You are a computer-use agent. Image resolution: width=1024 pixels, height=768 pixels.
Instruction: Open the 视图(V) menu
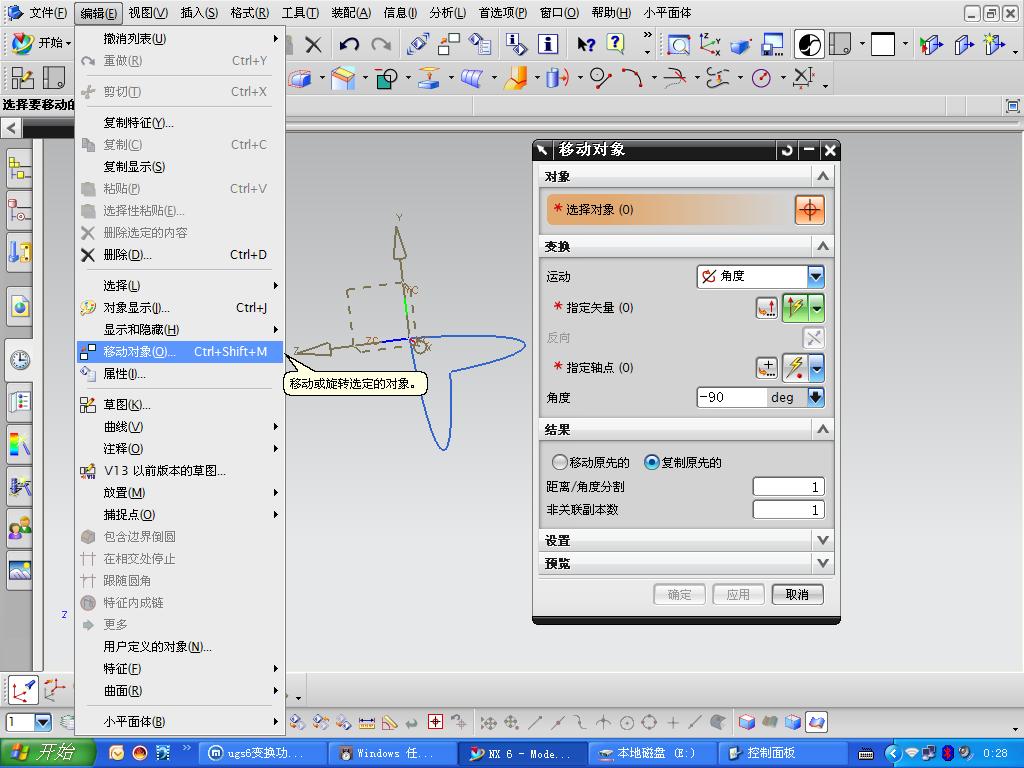[148, 12]
